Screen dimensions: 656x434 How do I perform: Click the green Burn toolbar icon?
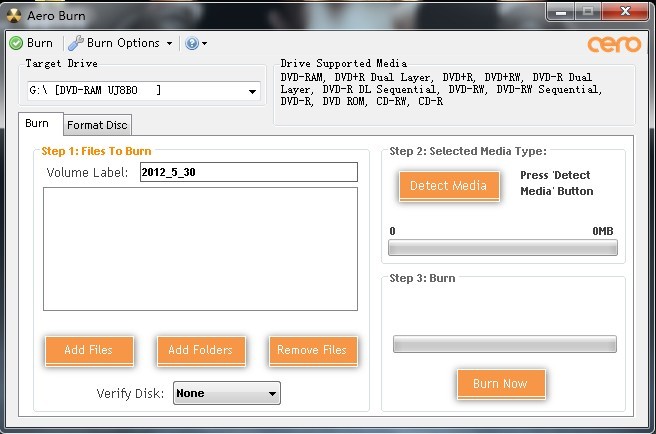click(x=17, y=43)
